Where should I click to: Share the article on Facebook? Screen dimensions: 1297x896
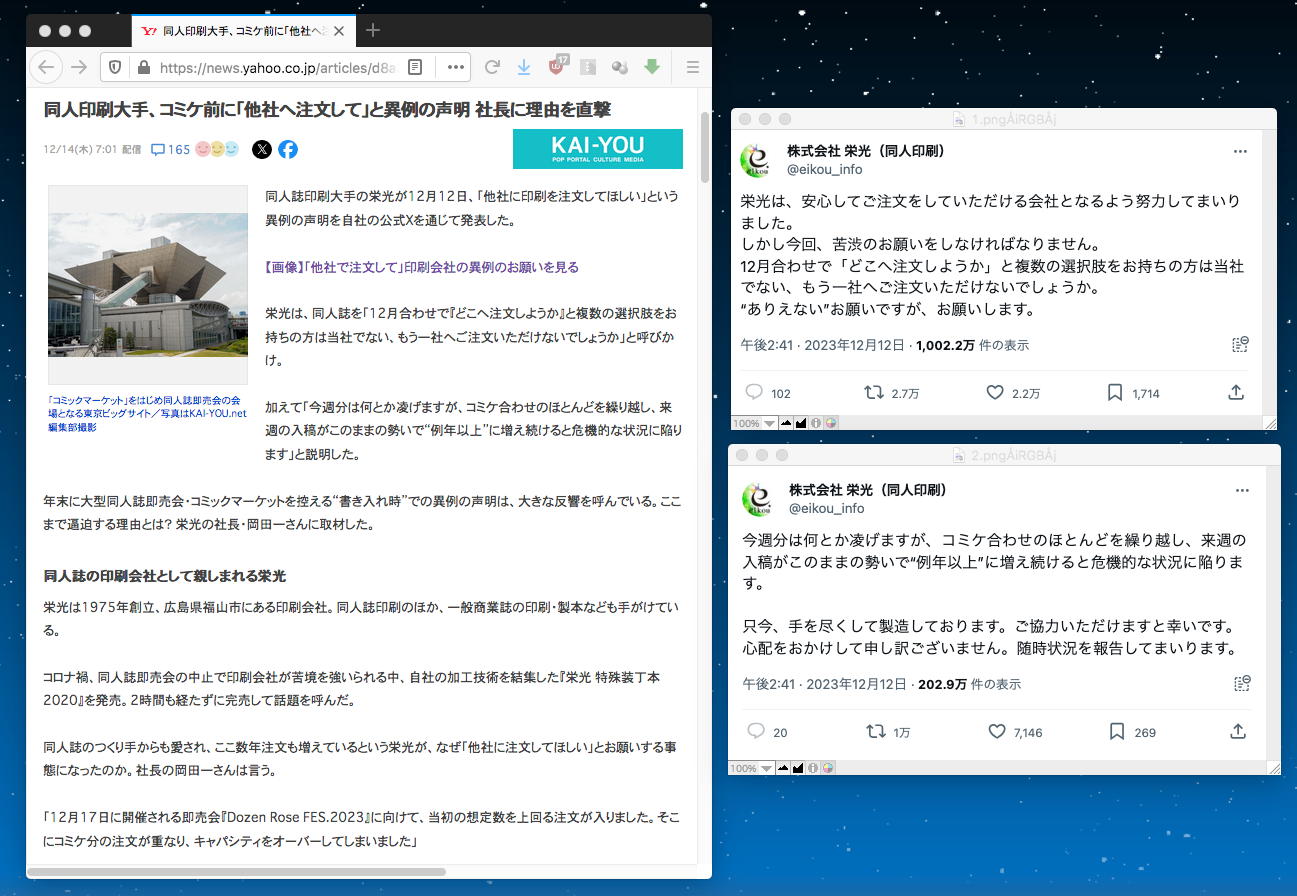[288, 150]
